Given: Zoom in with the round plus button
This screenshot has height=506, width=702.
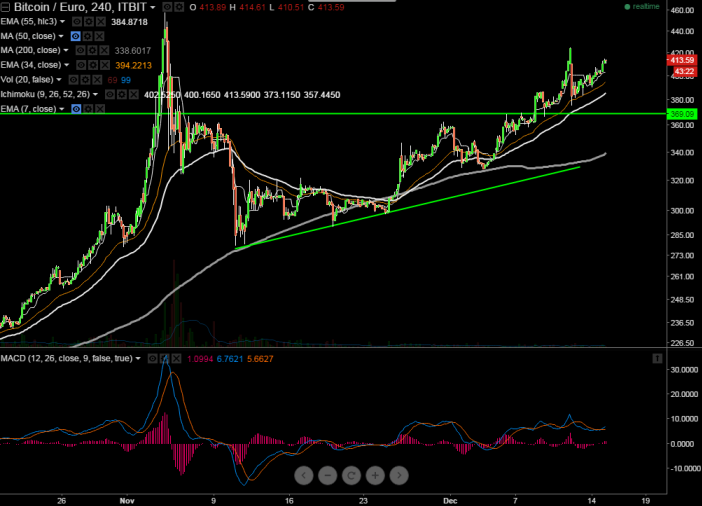Looking at the screenshot, I should pos(375,476).
